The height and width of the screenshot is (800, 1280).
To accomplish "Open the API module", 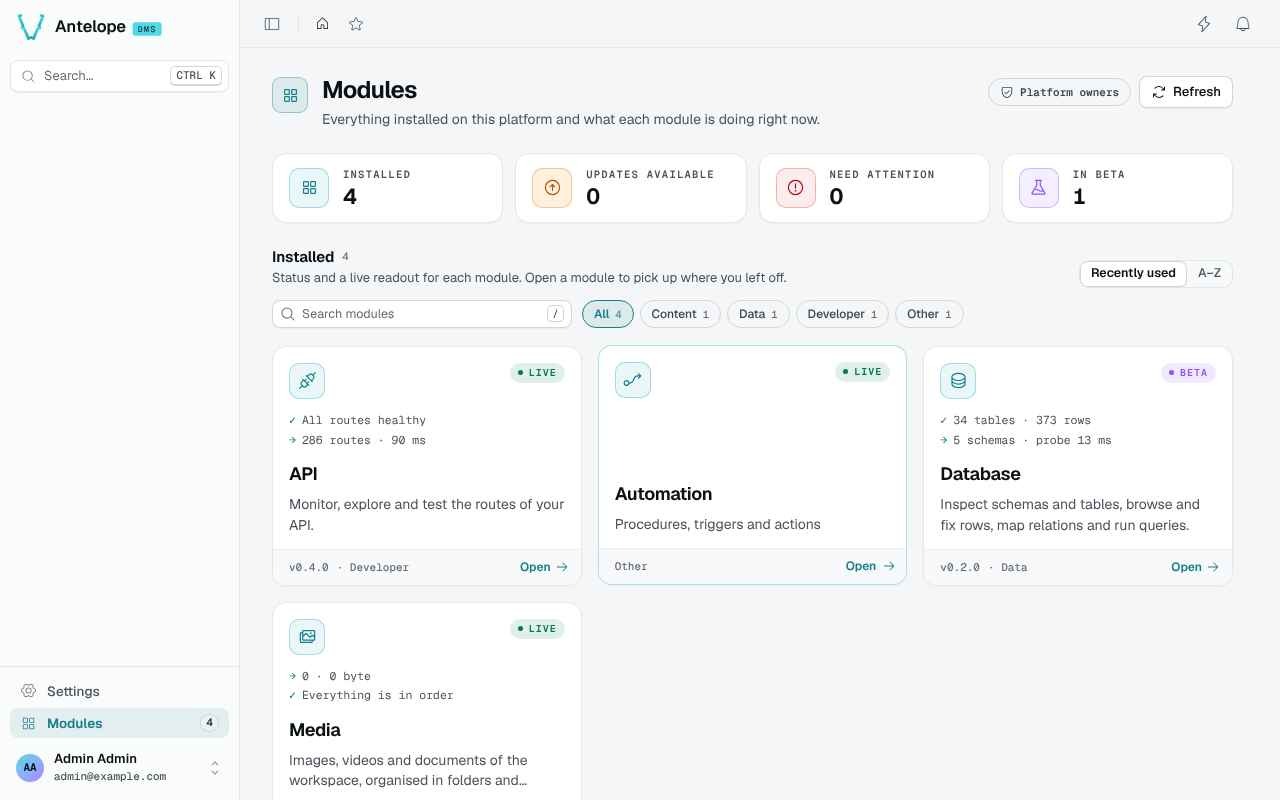I will (544, 567).
